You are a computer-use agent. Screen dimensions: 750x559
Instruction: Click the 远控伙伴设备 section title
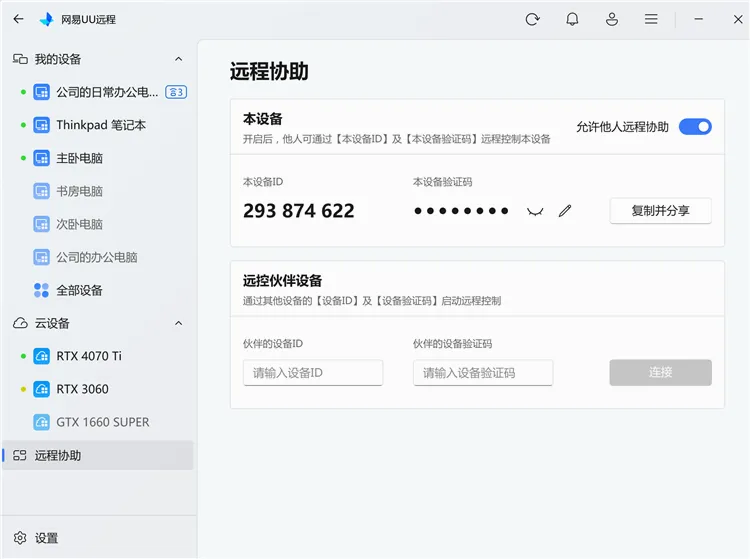pyautogui.click(x=282, y=281)
